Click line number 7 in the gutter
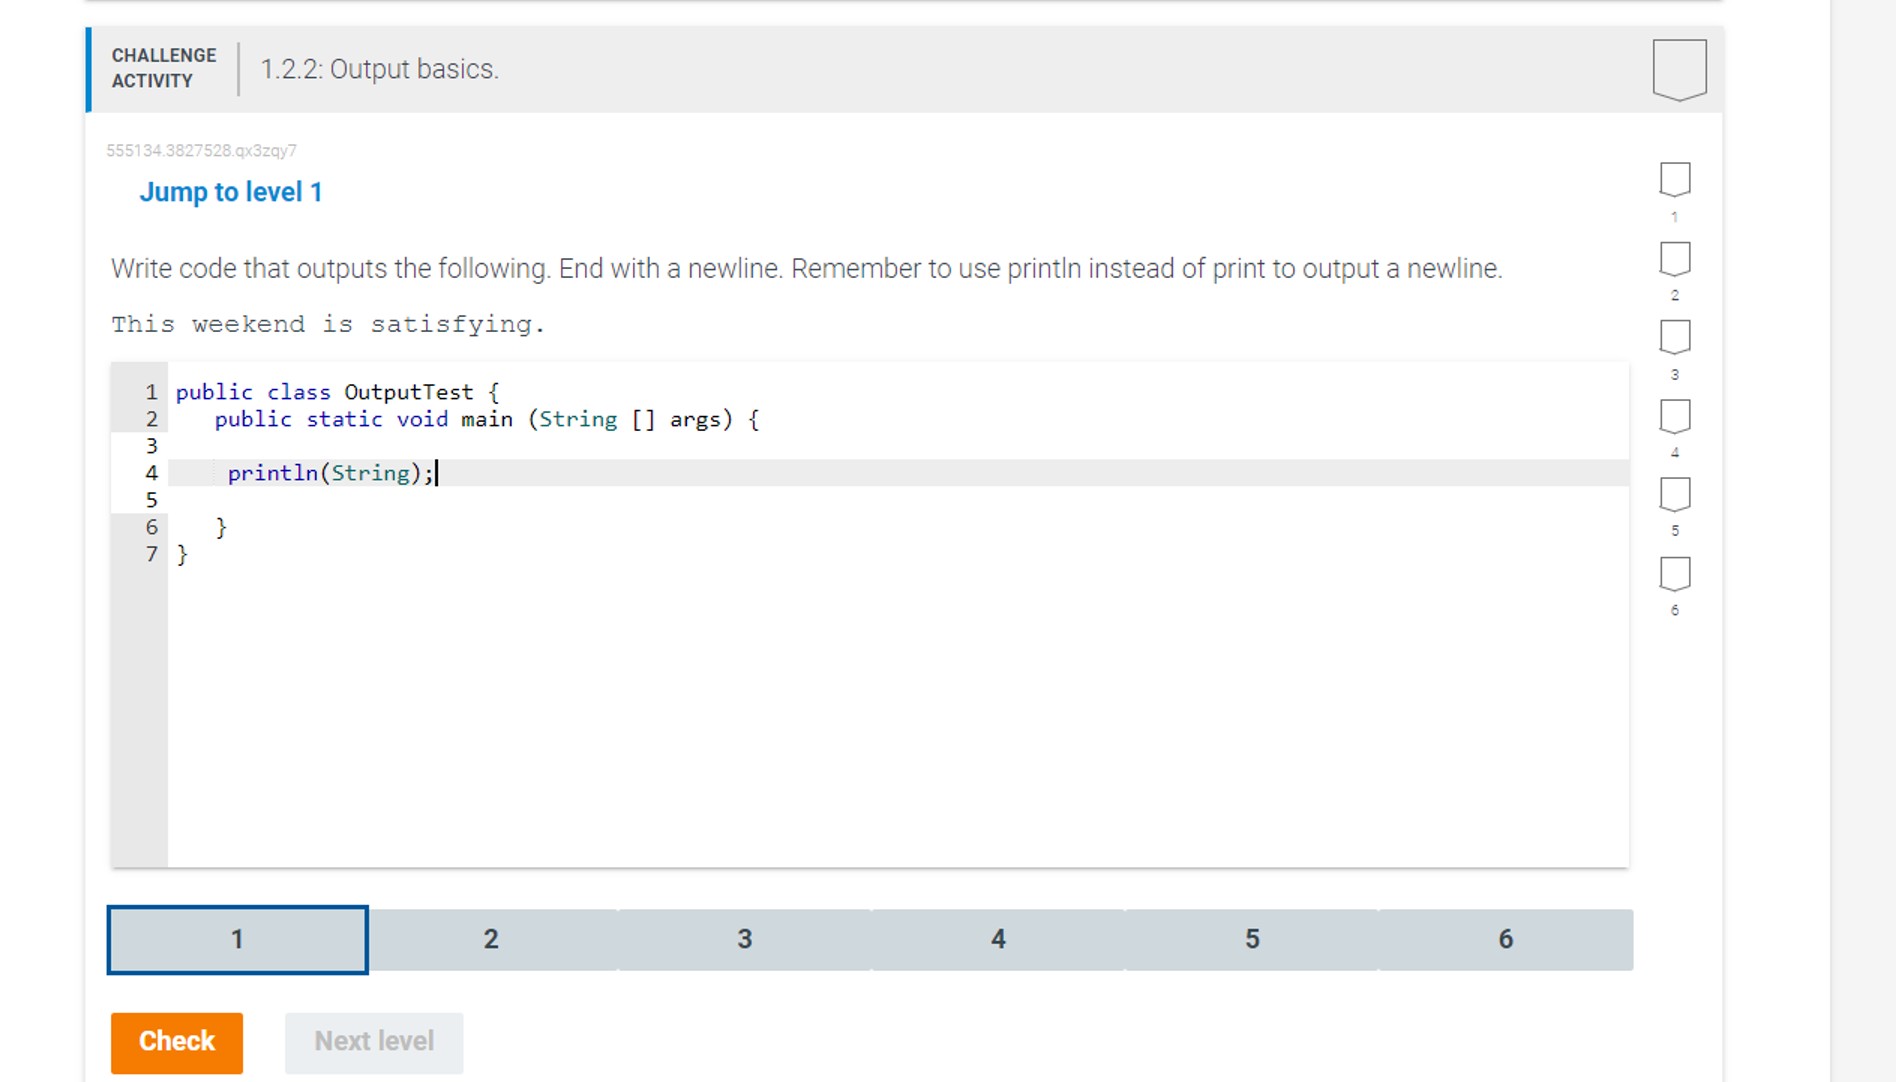Screen dimensions: 1896x1082 tap(151, 554)
